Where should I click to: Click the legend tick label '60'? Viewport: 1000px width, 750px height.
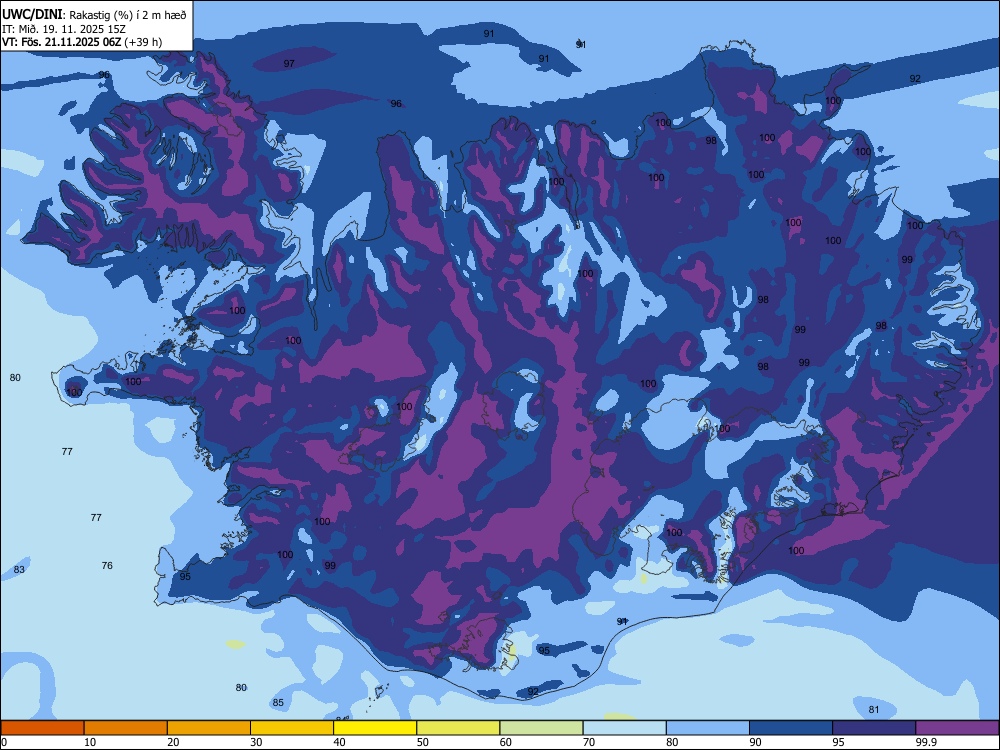(x=506, y=742)
